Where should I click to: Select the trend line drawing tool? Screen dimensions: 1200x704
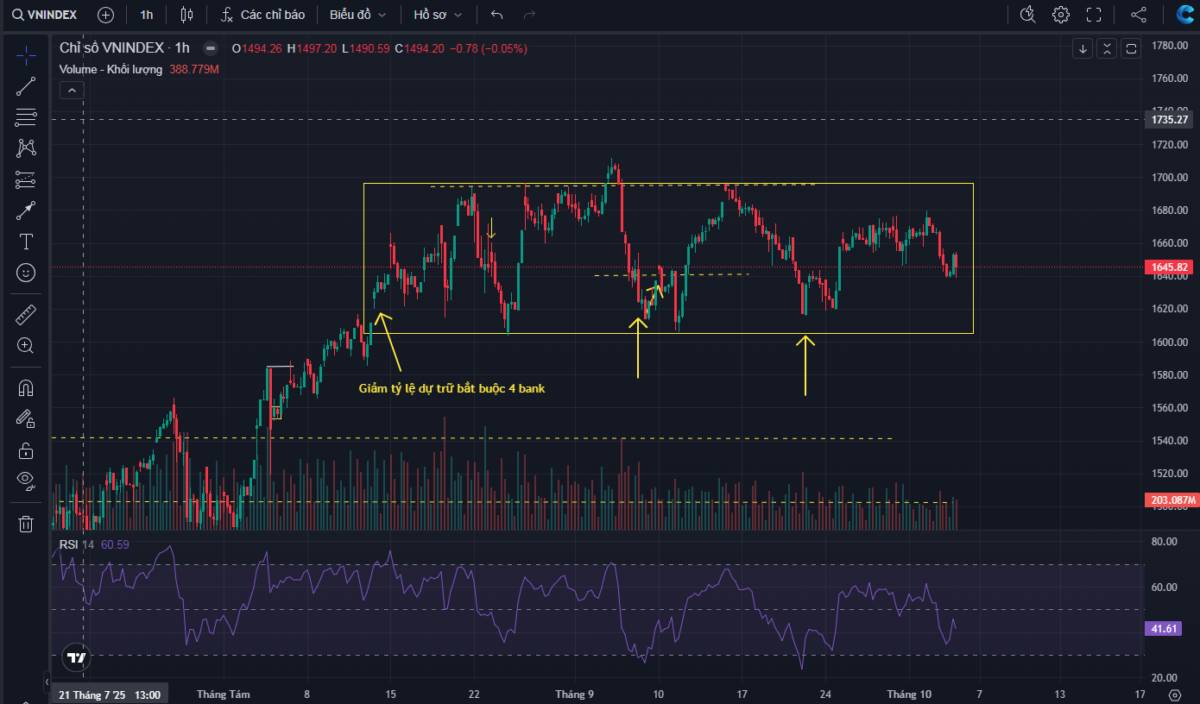coord(26,87)
